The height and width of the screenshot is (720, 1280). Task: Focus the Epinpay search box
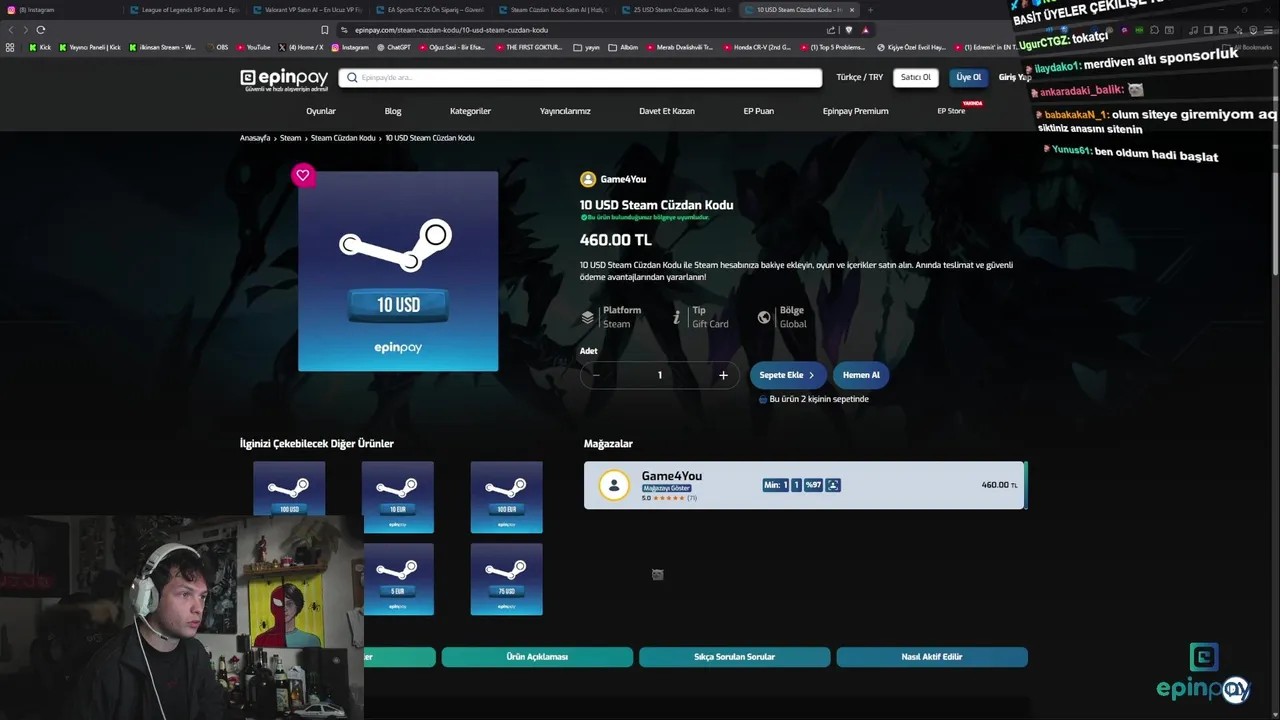coord(580,78)
